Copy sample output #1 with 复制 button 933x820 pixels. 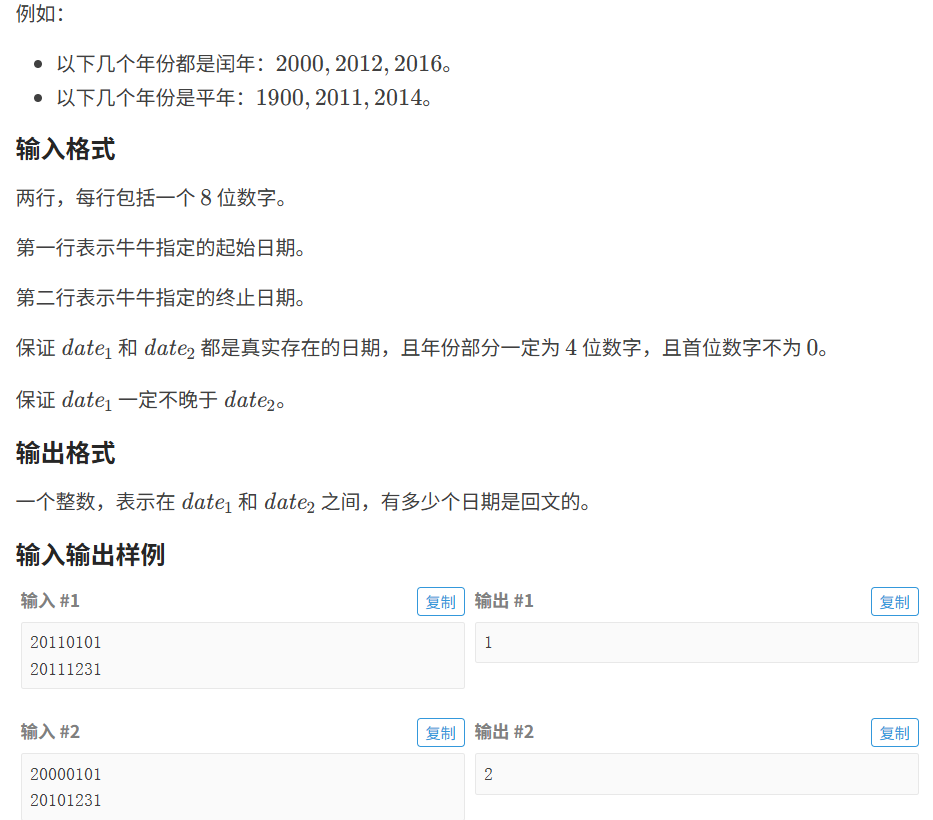(x=894, y=602)
